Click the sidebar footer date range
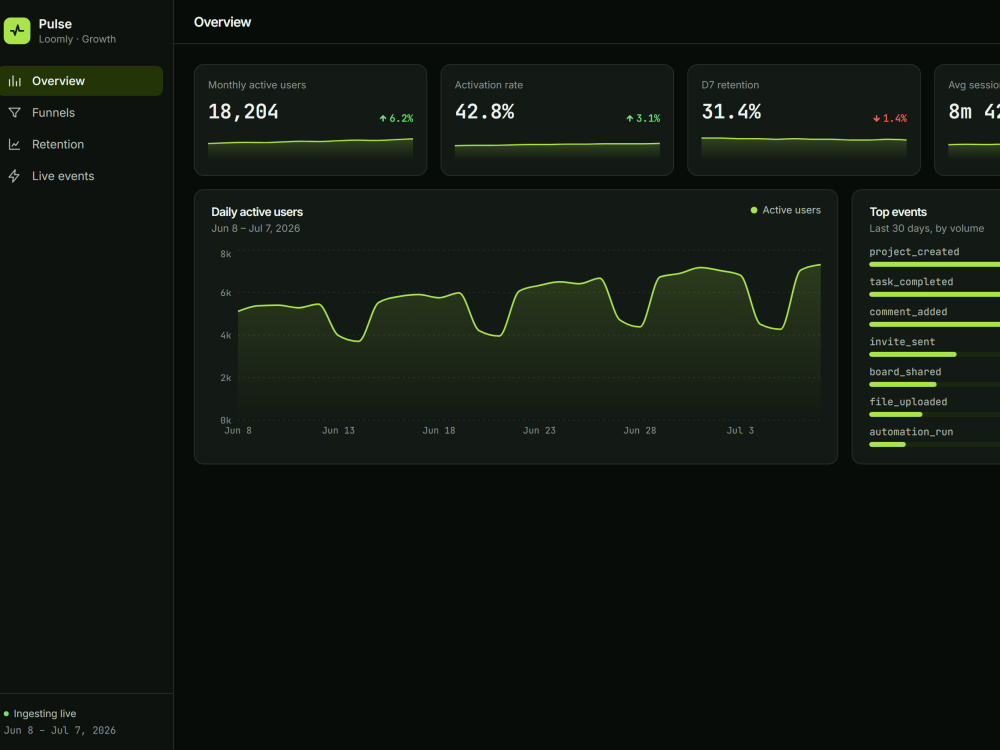The width and height of the screenshot is (1000, 750). click(x=60, y=730)
